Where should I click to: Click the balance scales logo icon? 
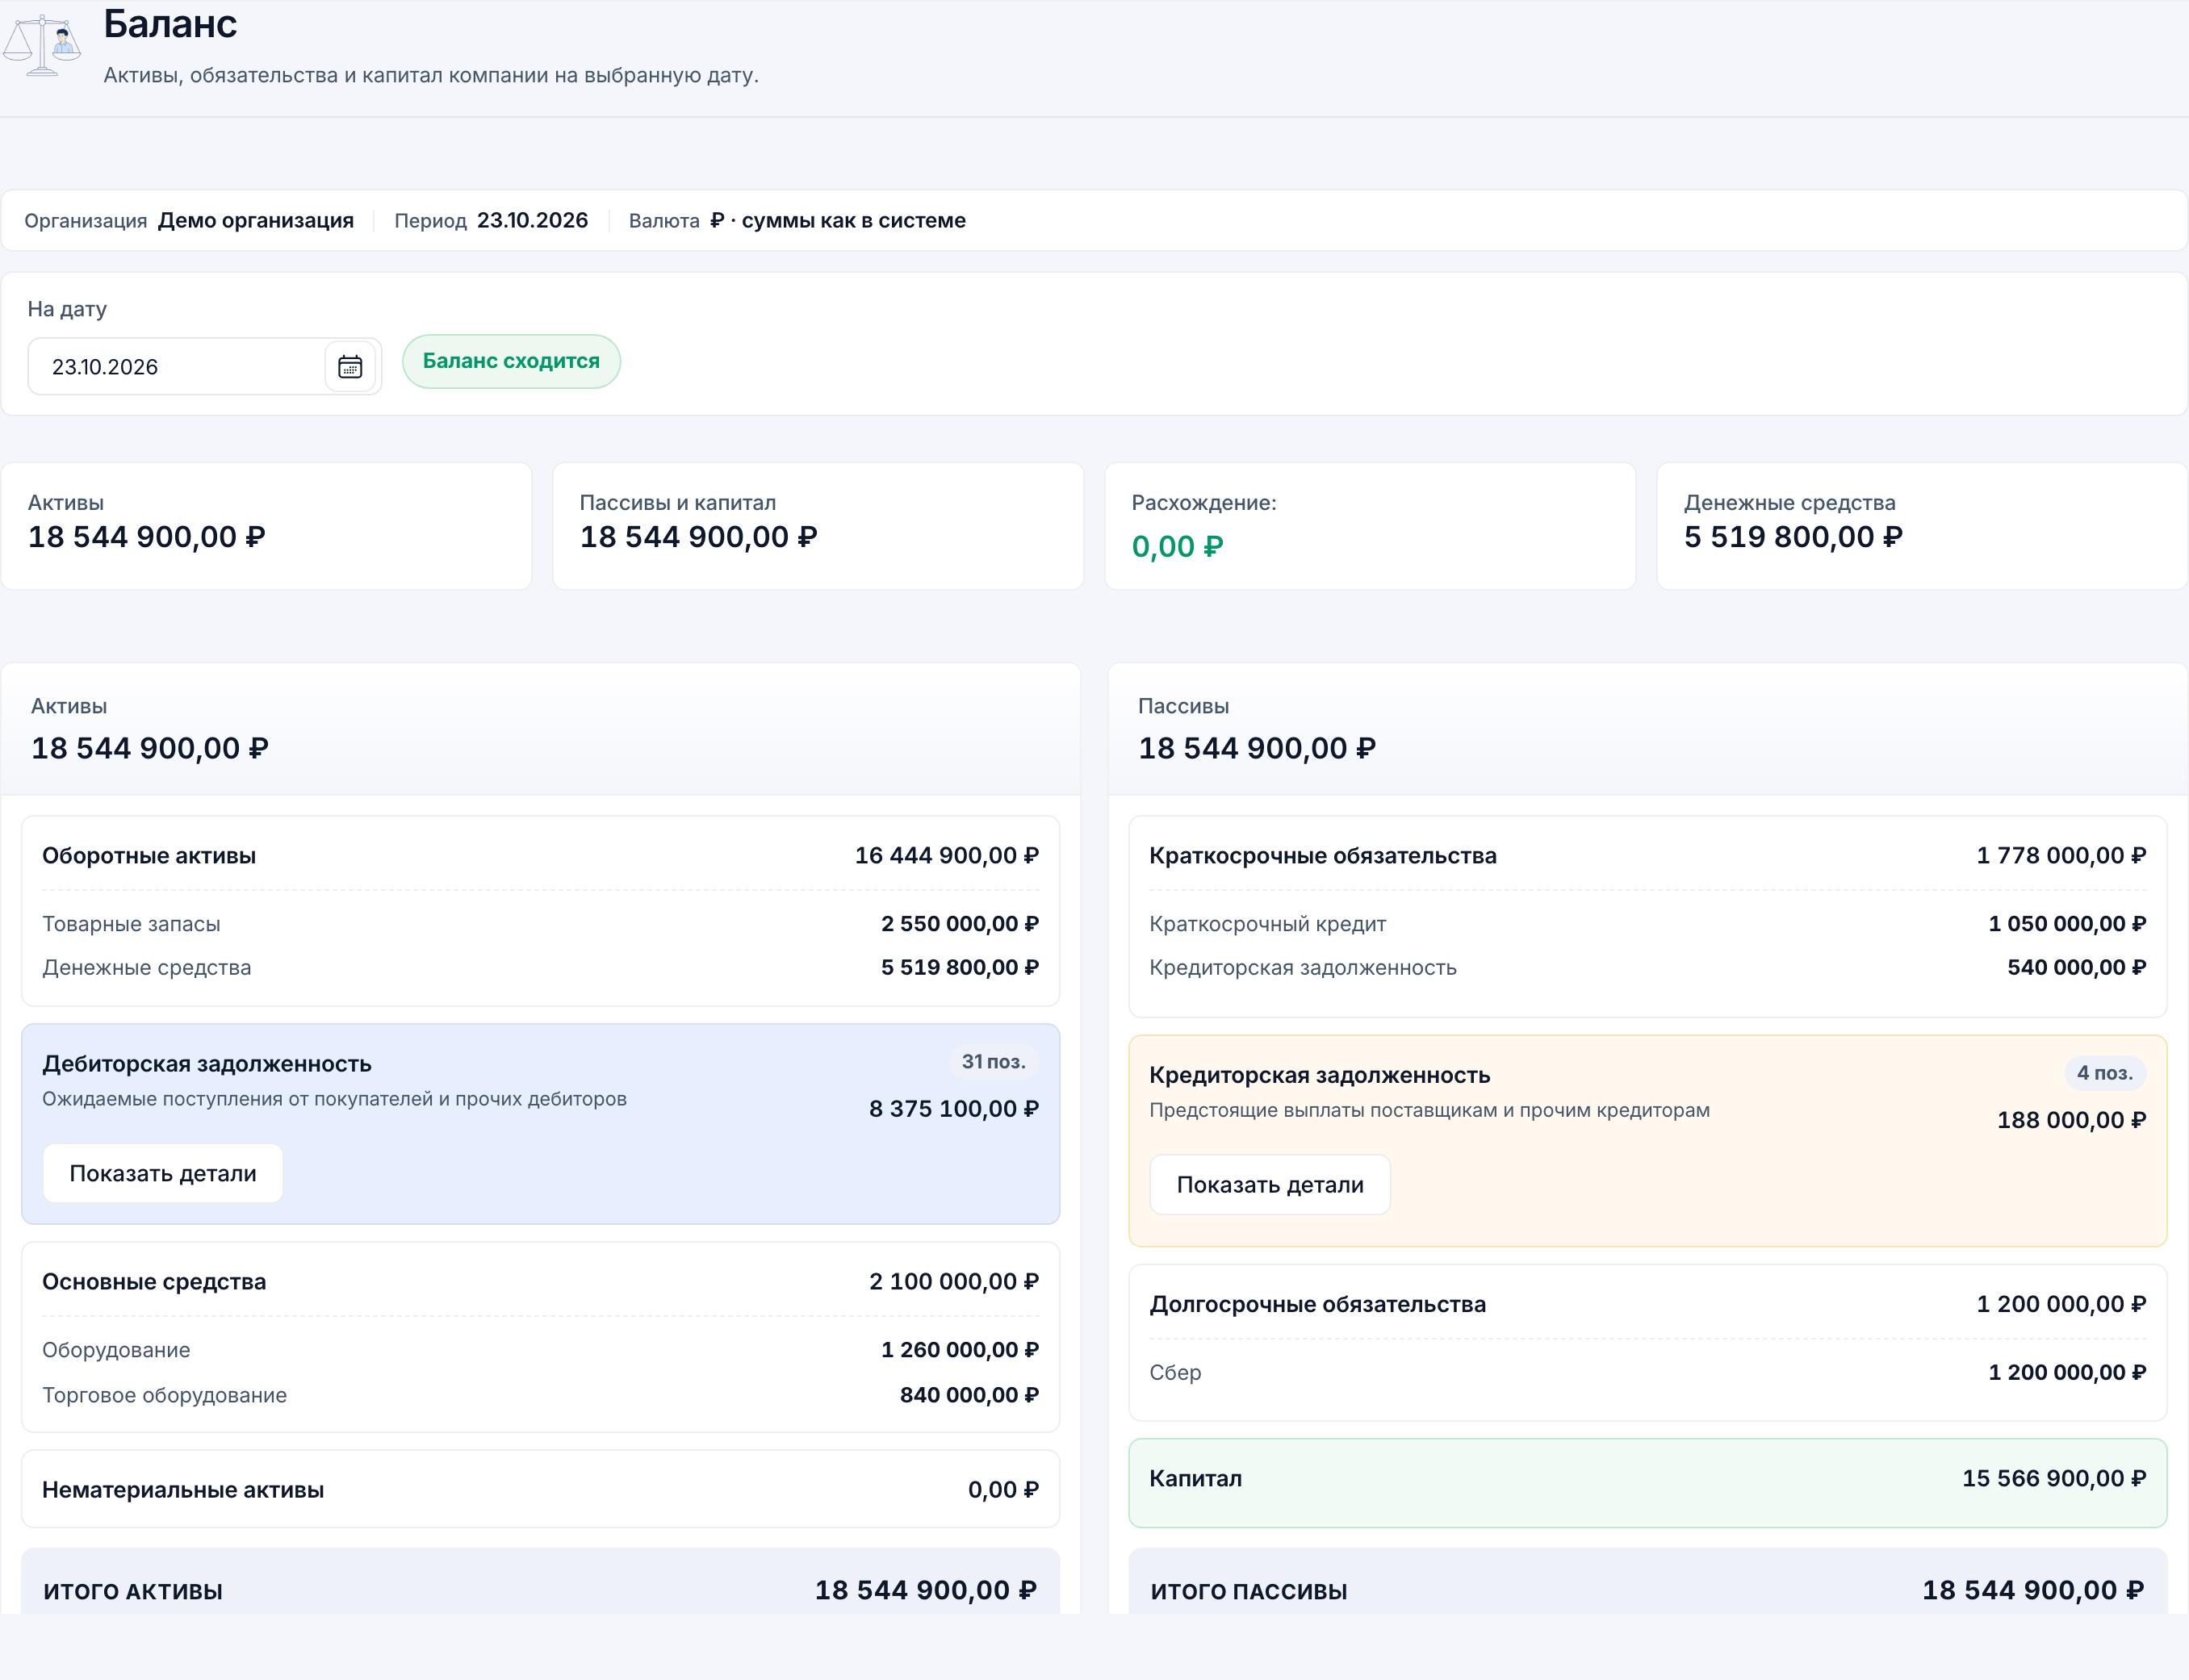coord(42,45)
